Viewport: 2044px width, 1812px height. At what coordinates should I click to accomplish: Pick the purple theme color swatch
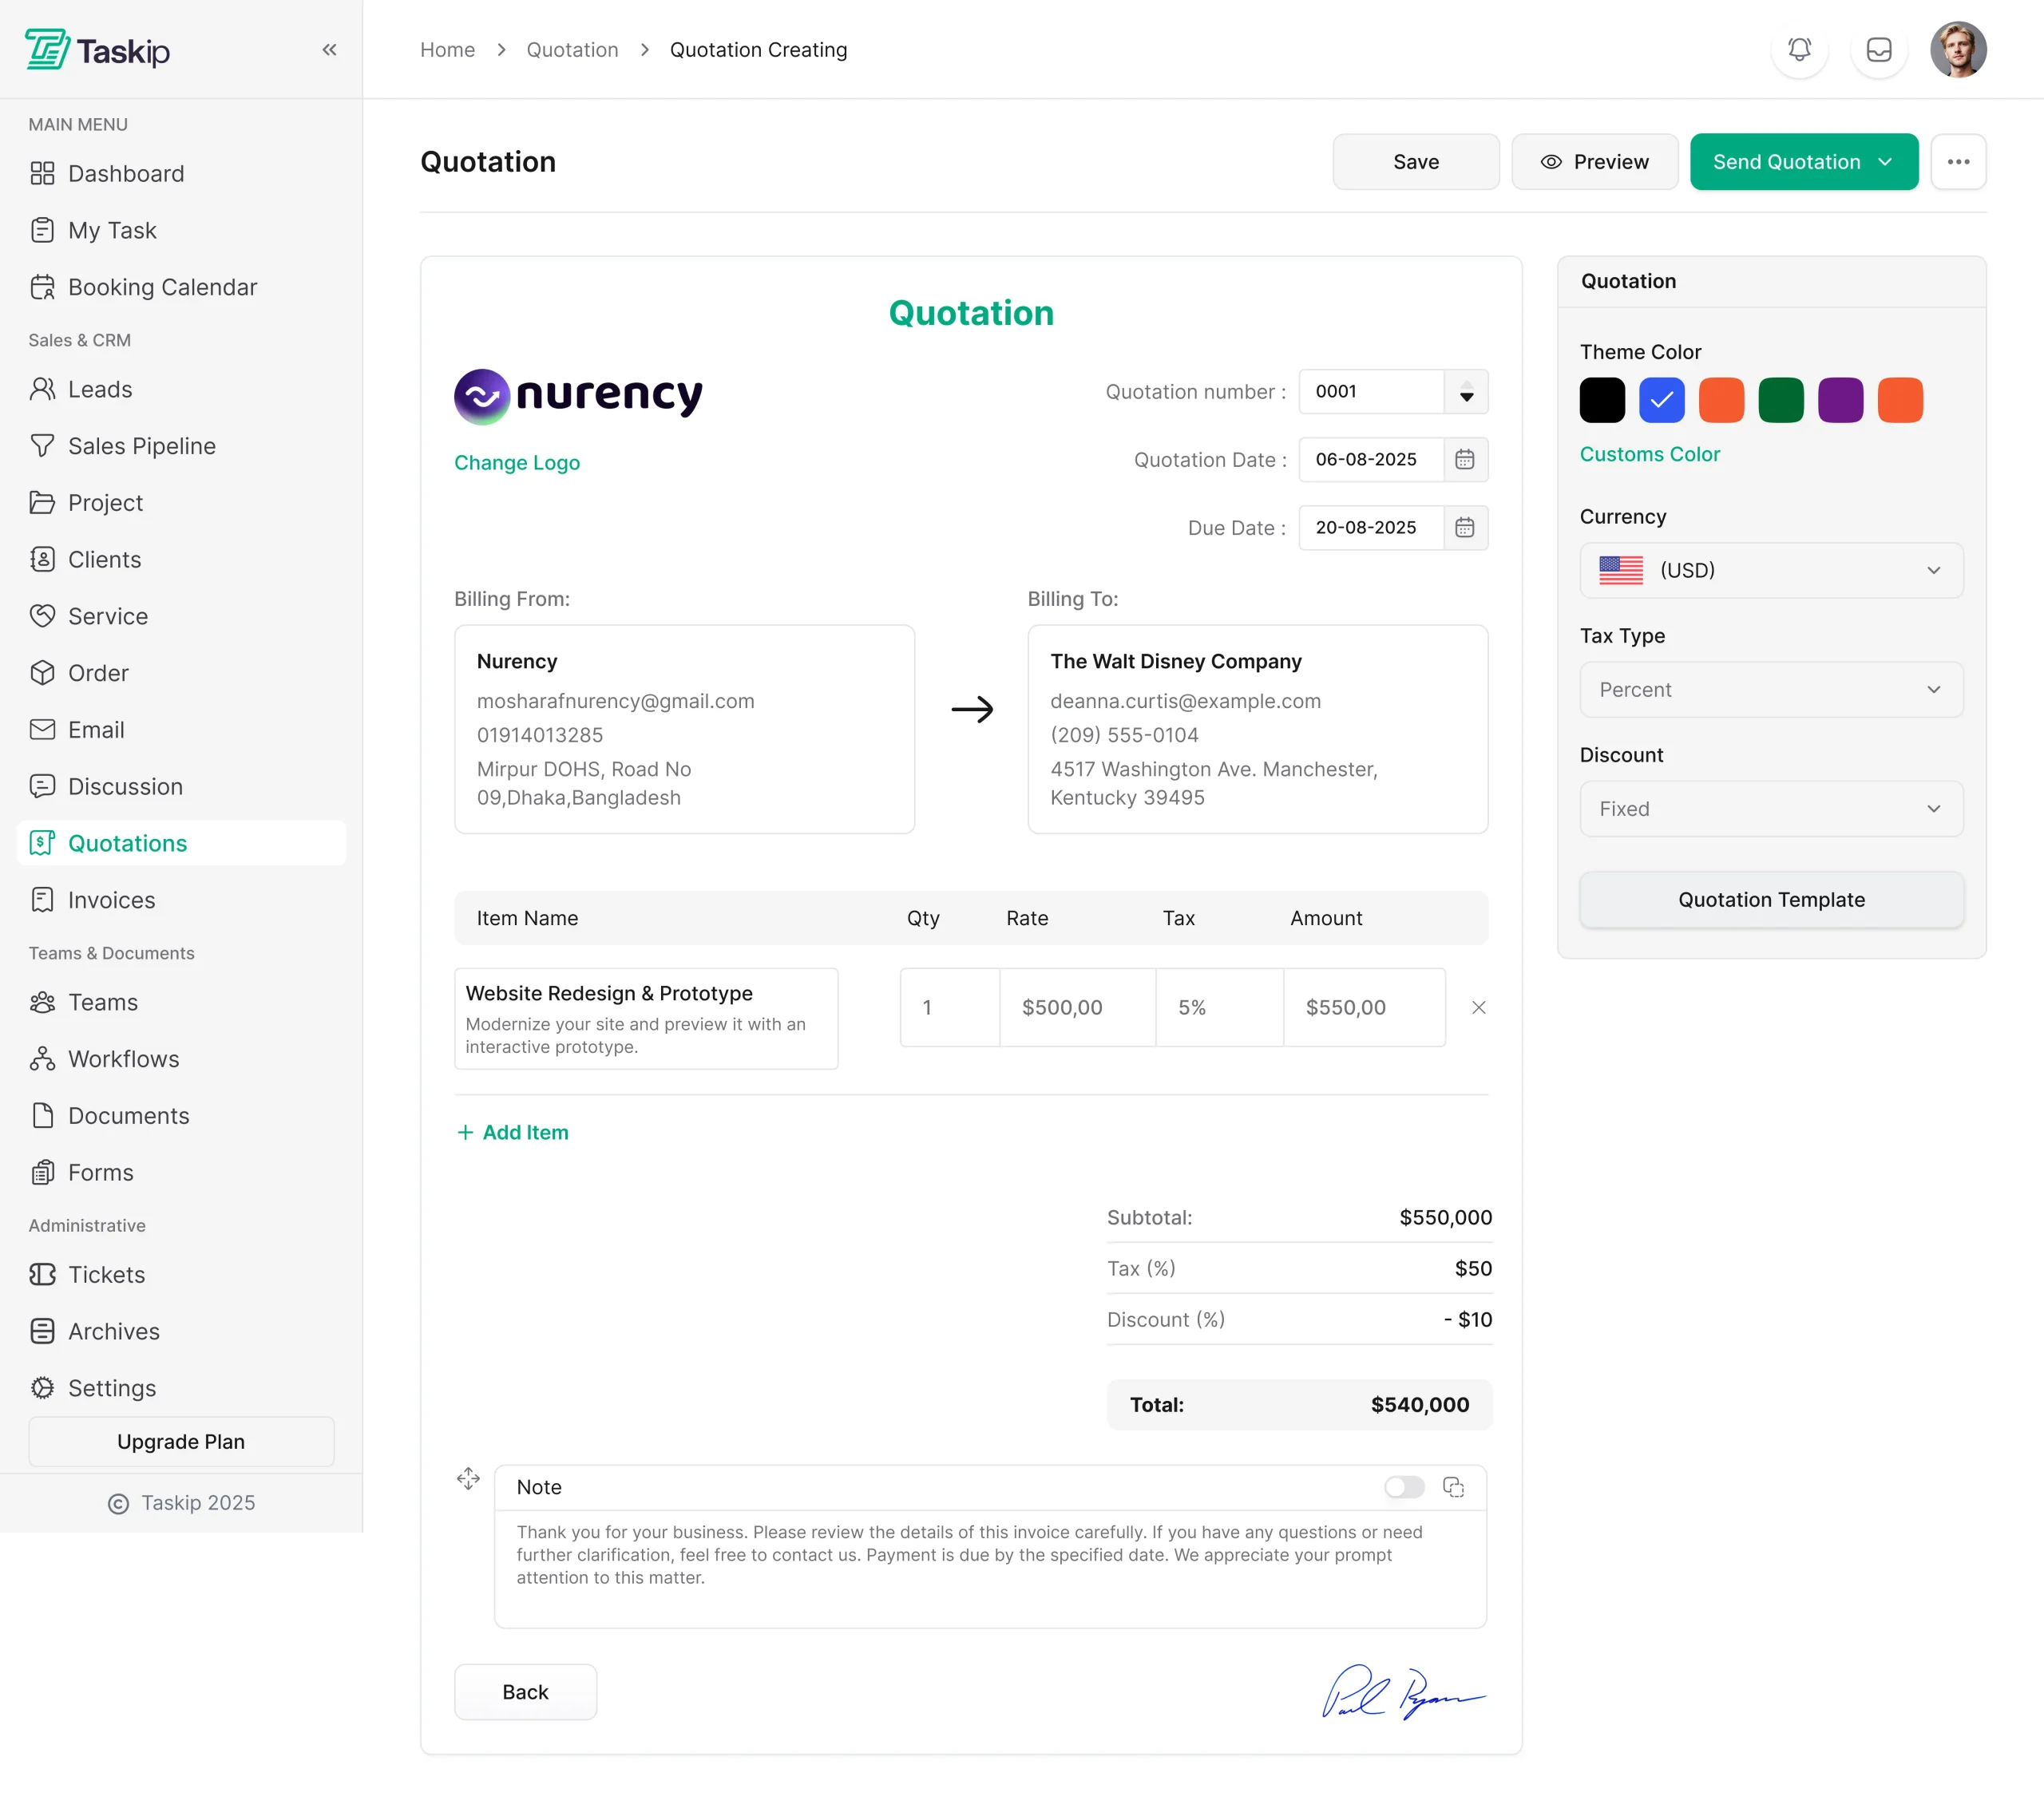click(x=1839, y=400)
